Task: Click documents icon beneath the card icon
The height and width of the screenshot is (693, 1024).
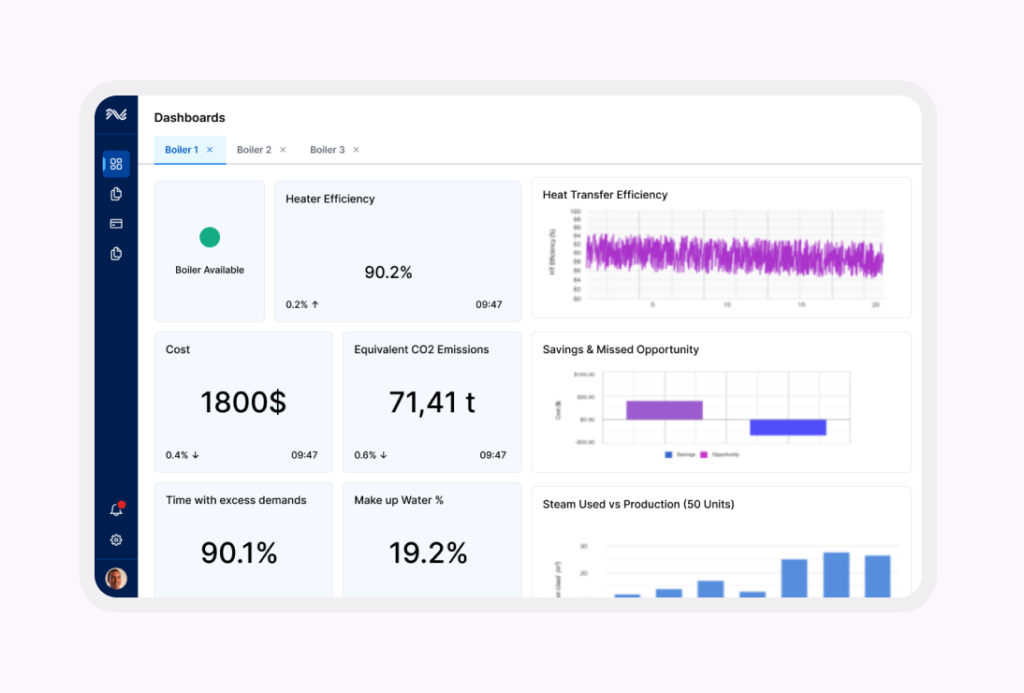Action: pyautogui.click(x=116, y=254)
